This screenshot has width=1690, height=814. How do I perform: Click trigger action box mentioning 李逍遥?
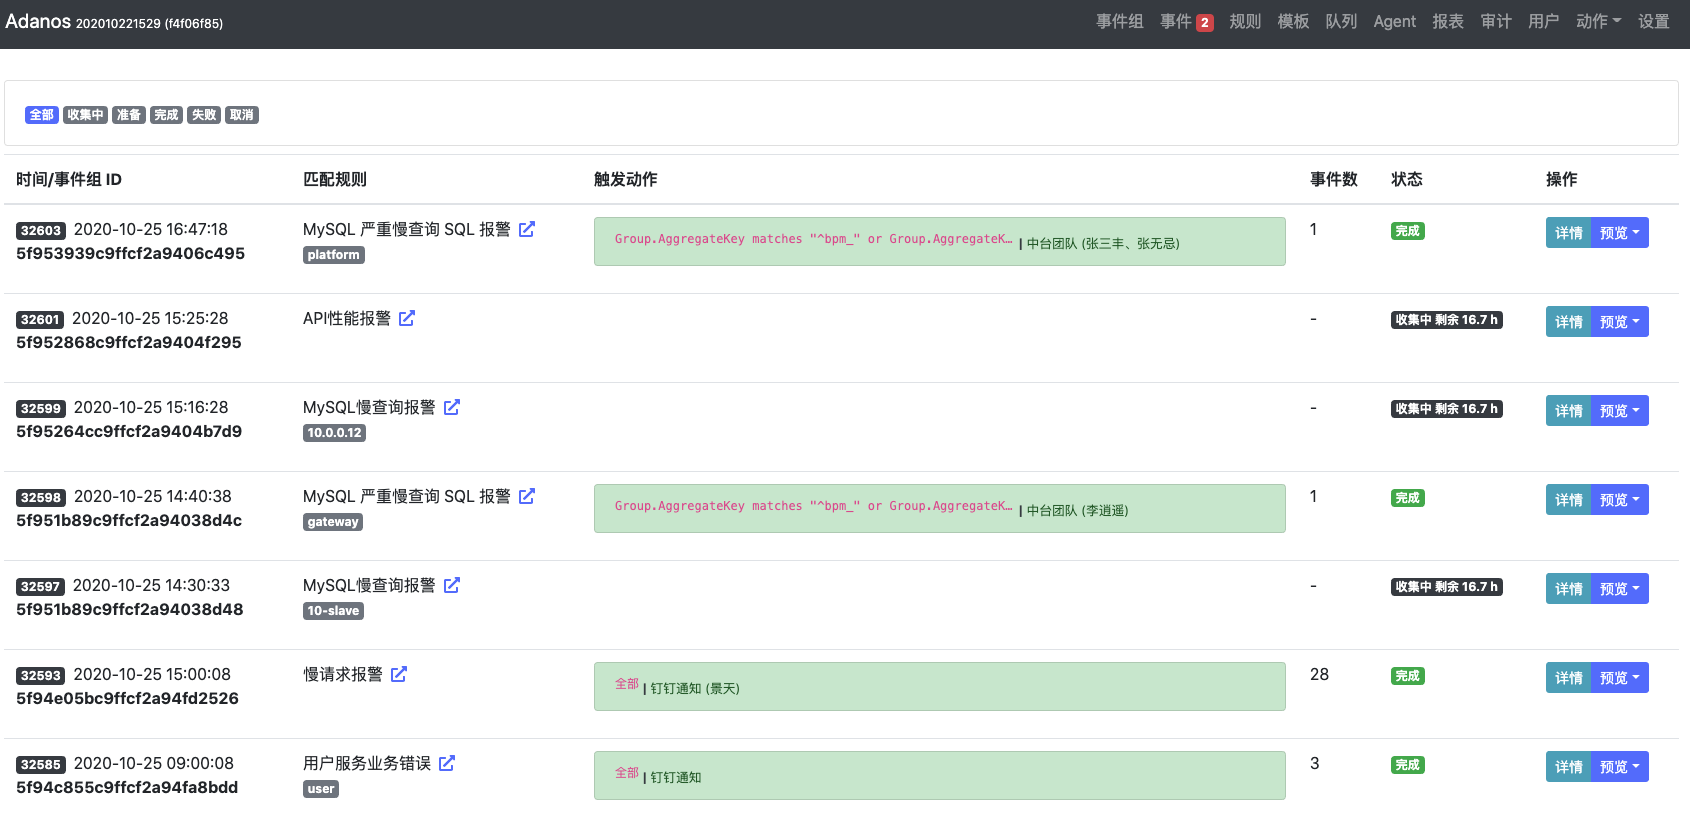940,508
